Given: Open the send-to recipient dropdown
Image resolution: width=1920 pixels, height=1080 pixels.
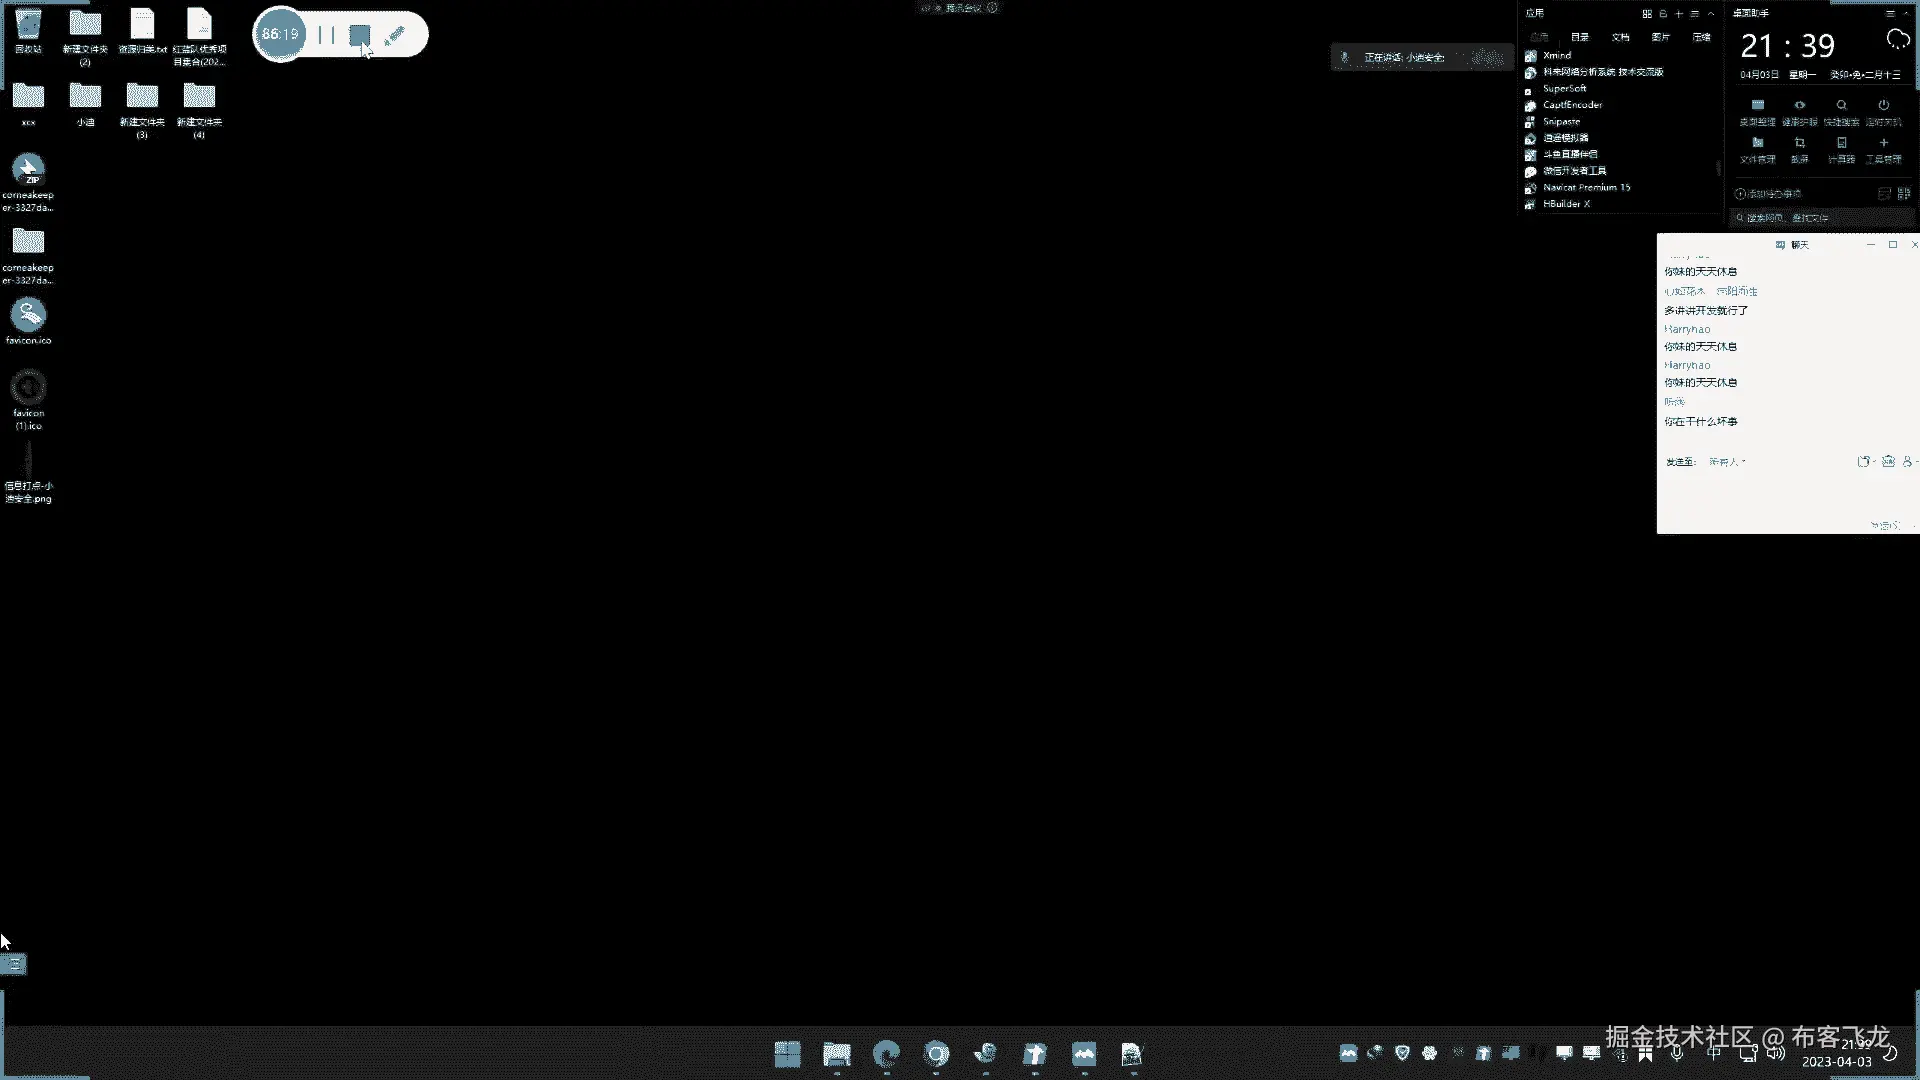Looking at the screenshot, I should (1727, 462).
